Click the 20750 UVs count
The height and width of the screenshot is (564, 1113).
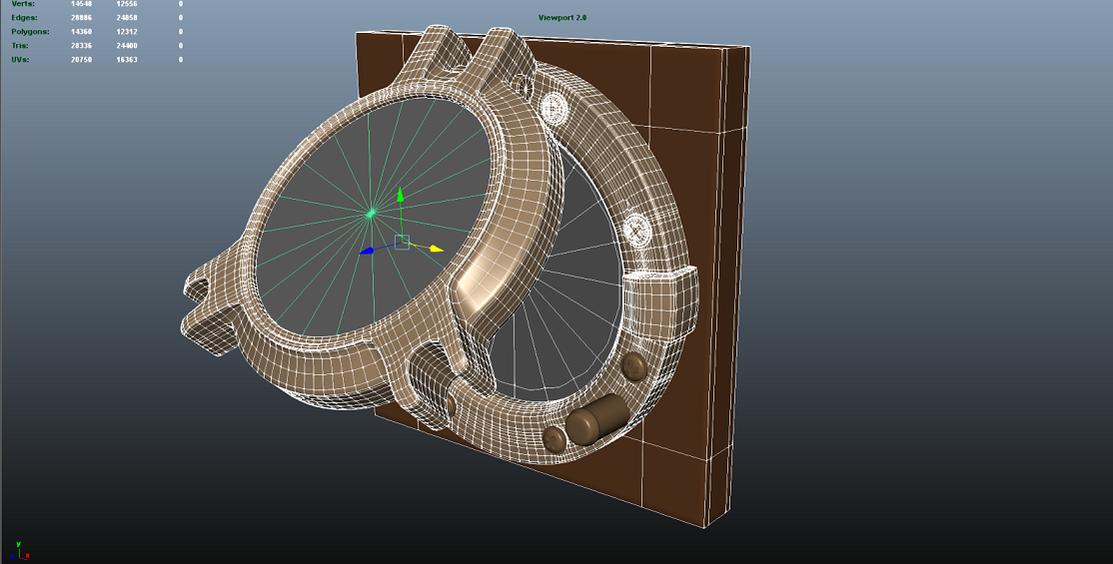(81, 60)
